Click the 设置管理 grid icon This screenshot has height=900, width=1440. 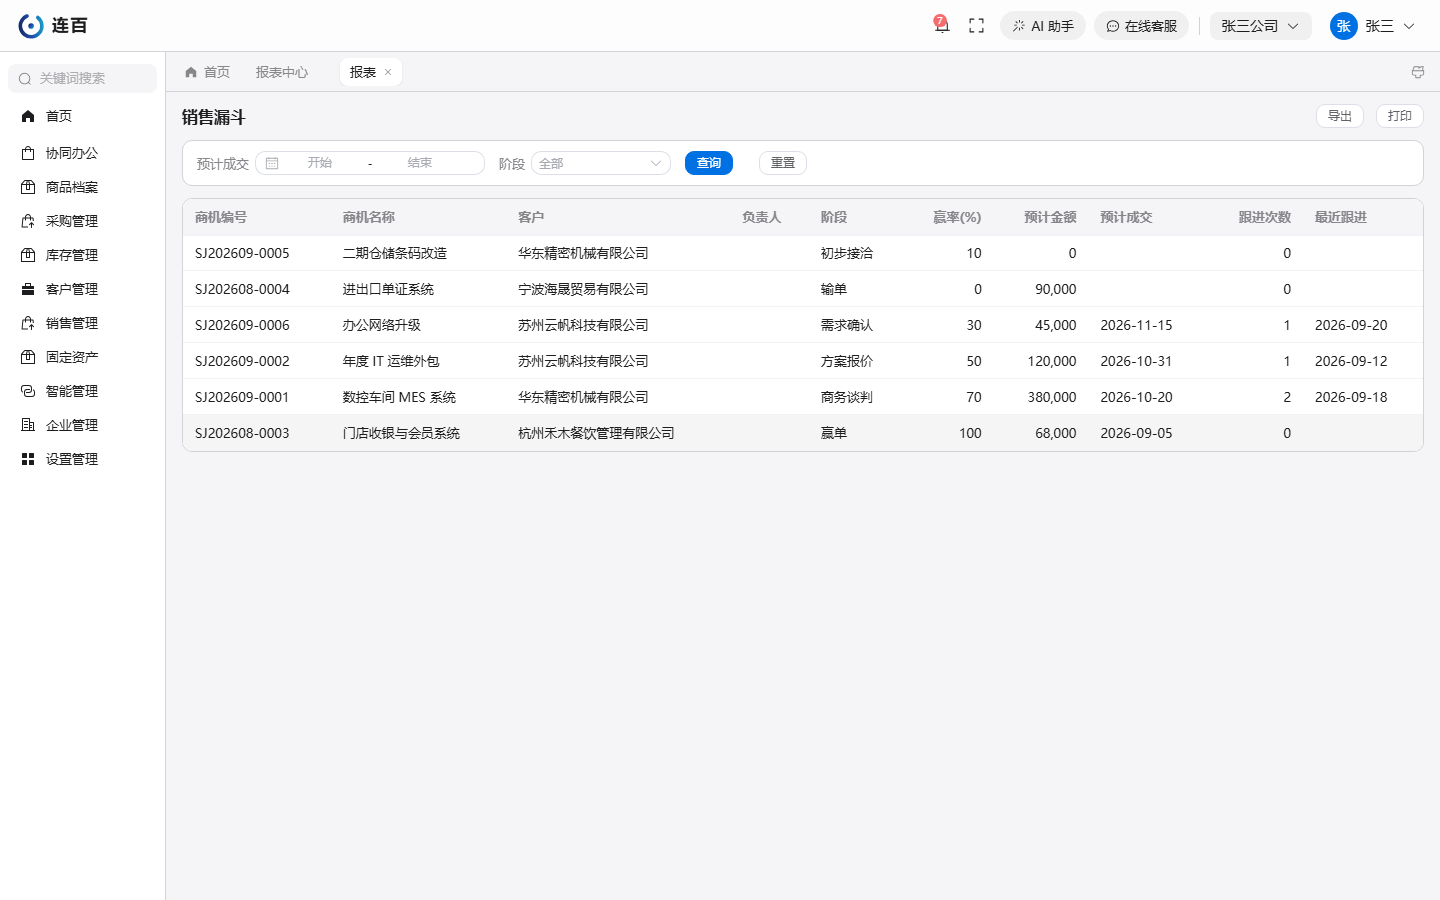pos(28,459)
